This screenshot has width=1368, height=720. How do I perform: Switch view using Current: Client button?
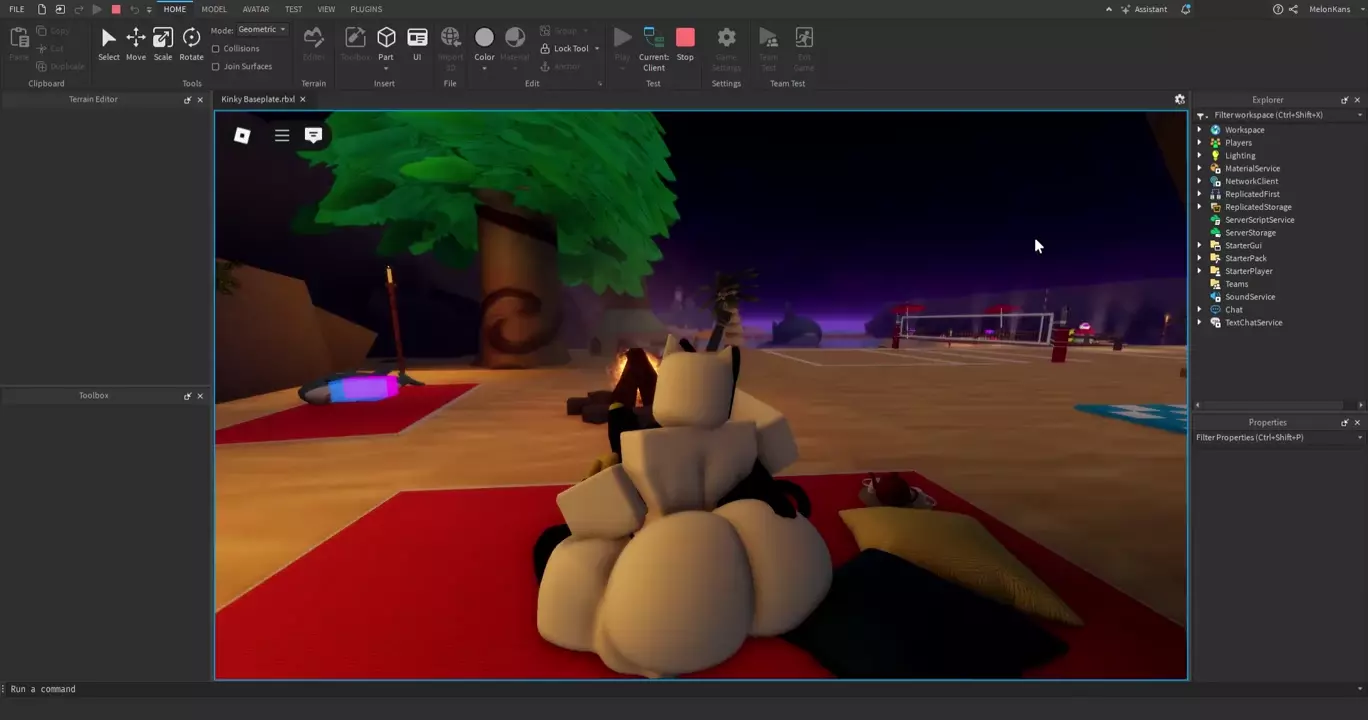tap(654, 44)
